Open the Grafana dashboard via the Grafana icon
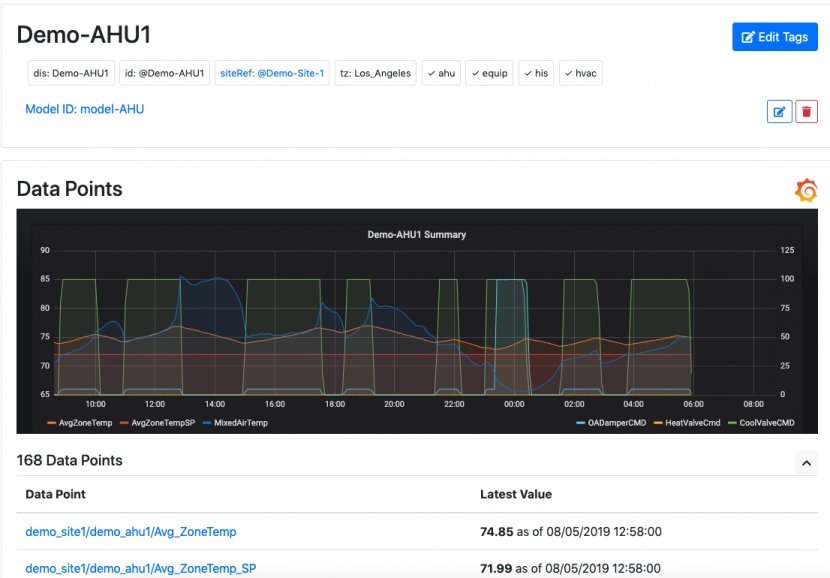Viewport: 830px width, 578px height. click(805, 190)
